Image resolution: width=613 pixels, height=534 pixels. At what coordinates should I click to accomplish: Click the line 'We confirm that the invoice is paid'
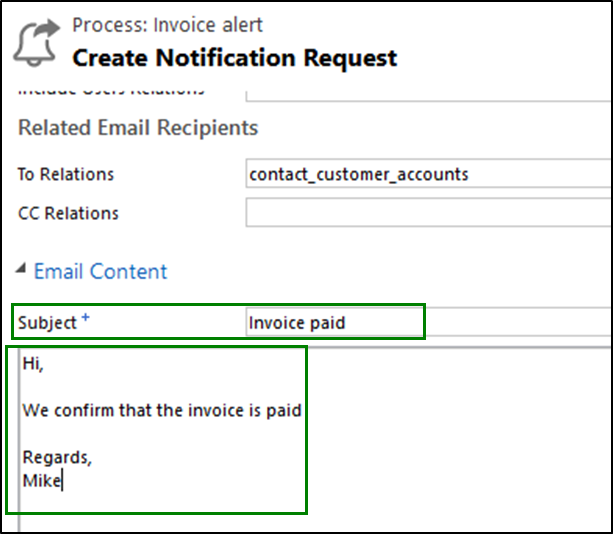pos(162,410)
